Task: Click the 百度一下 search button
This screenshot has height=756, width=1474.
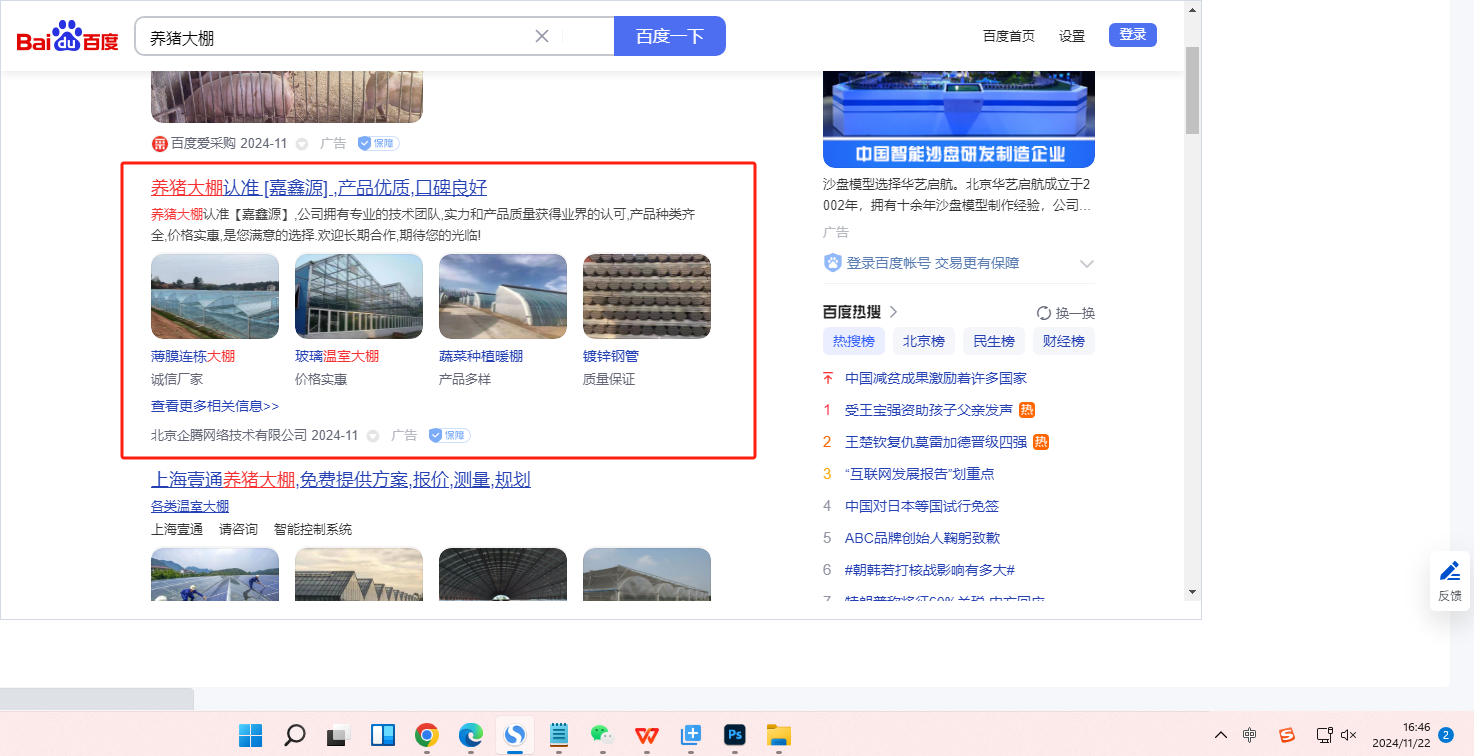Action: coord(670,36)
